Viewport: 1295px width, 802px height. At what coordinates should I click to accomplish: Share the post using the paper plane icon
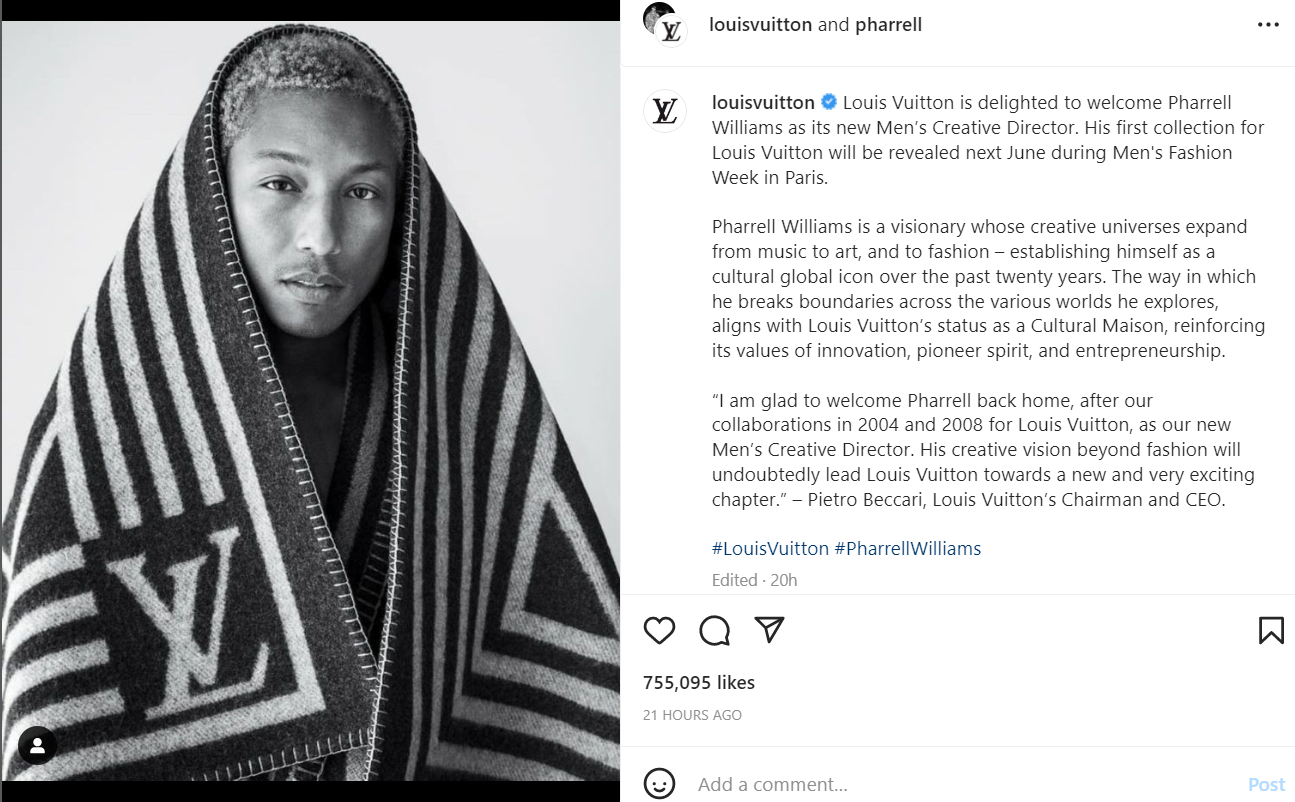pyautogui.click(x=768, y=629)
